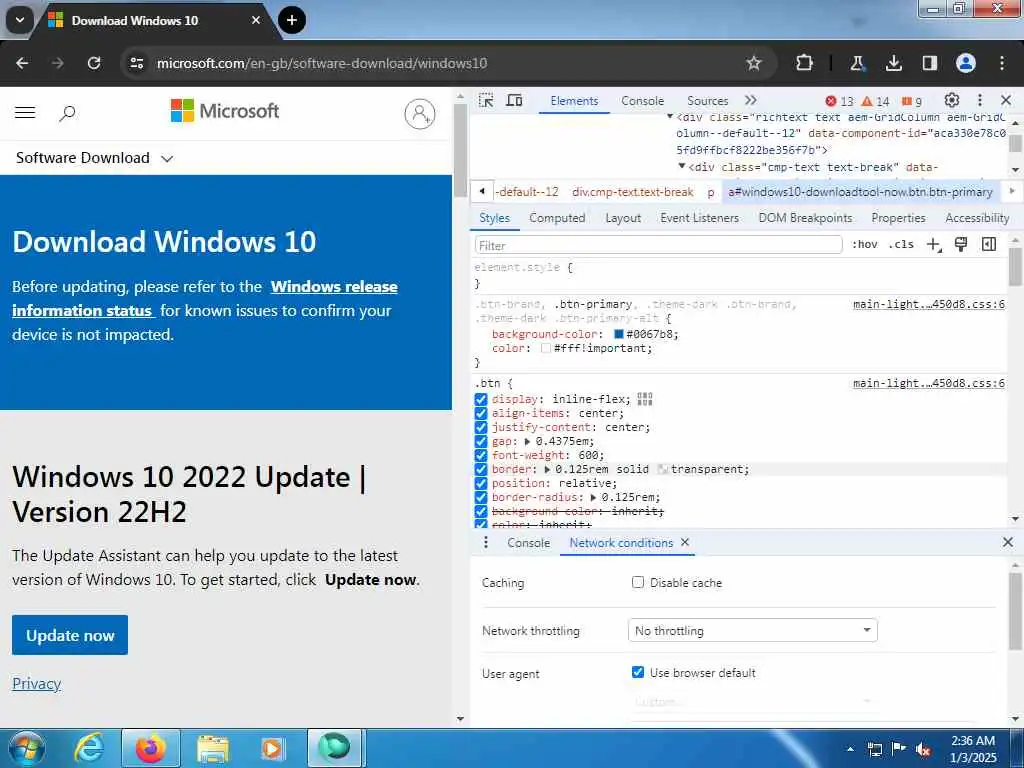Screen dimensions: 1024x768
Task: View site information icon in address bar
Action: [136, 63]
